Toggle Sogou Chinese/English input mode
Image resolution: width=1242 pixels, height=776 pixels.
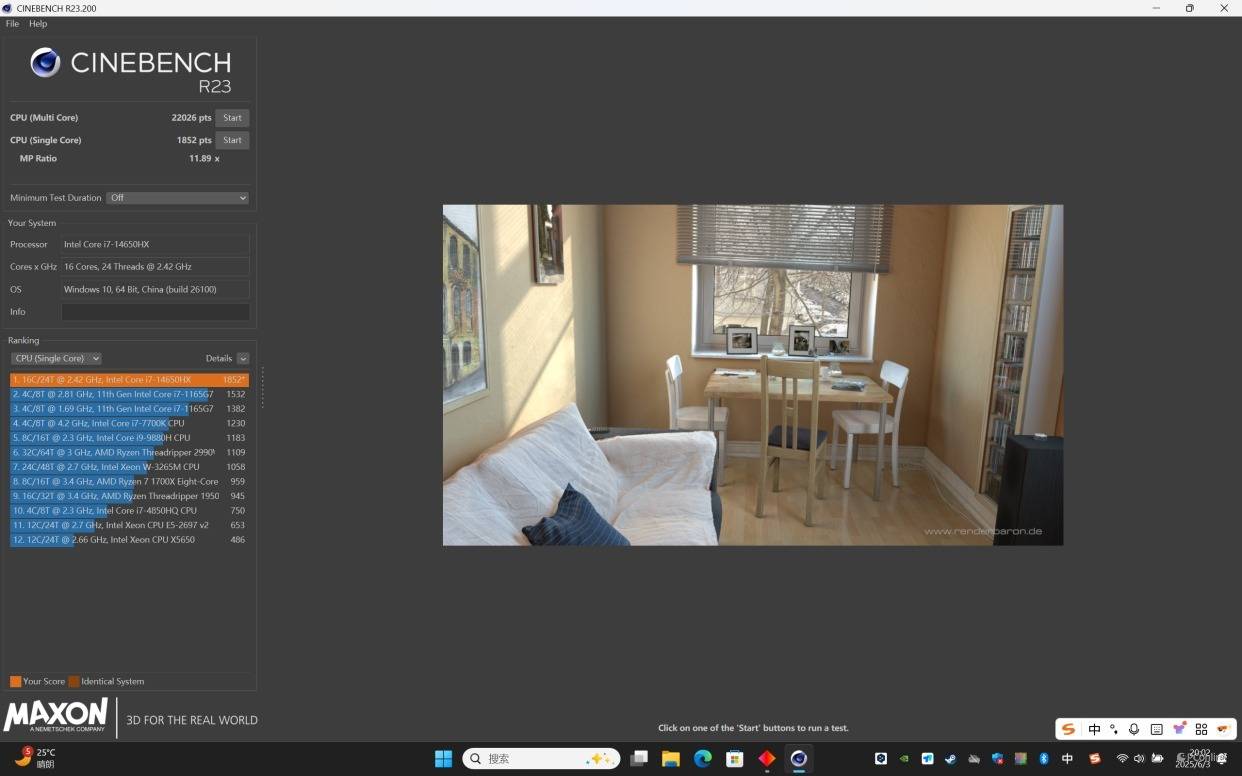[x=1094, y=729]
